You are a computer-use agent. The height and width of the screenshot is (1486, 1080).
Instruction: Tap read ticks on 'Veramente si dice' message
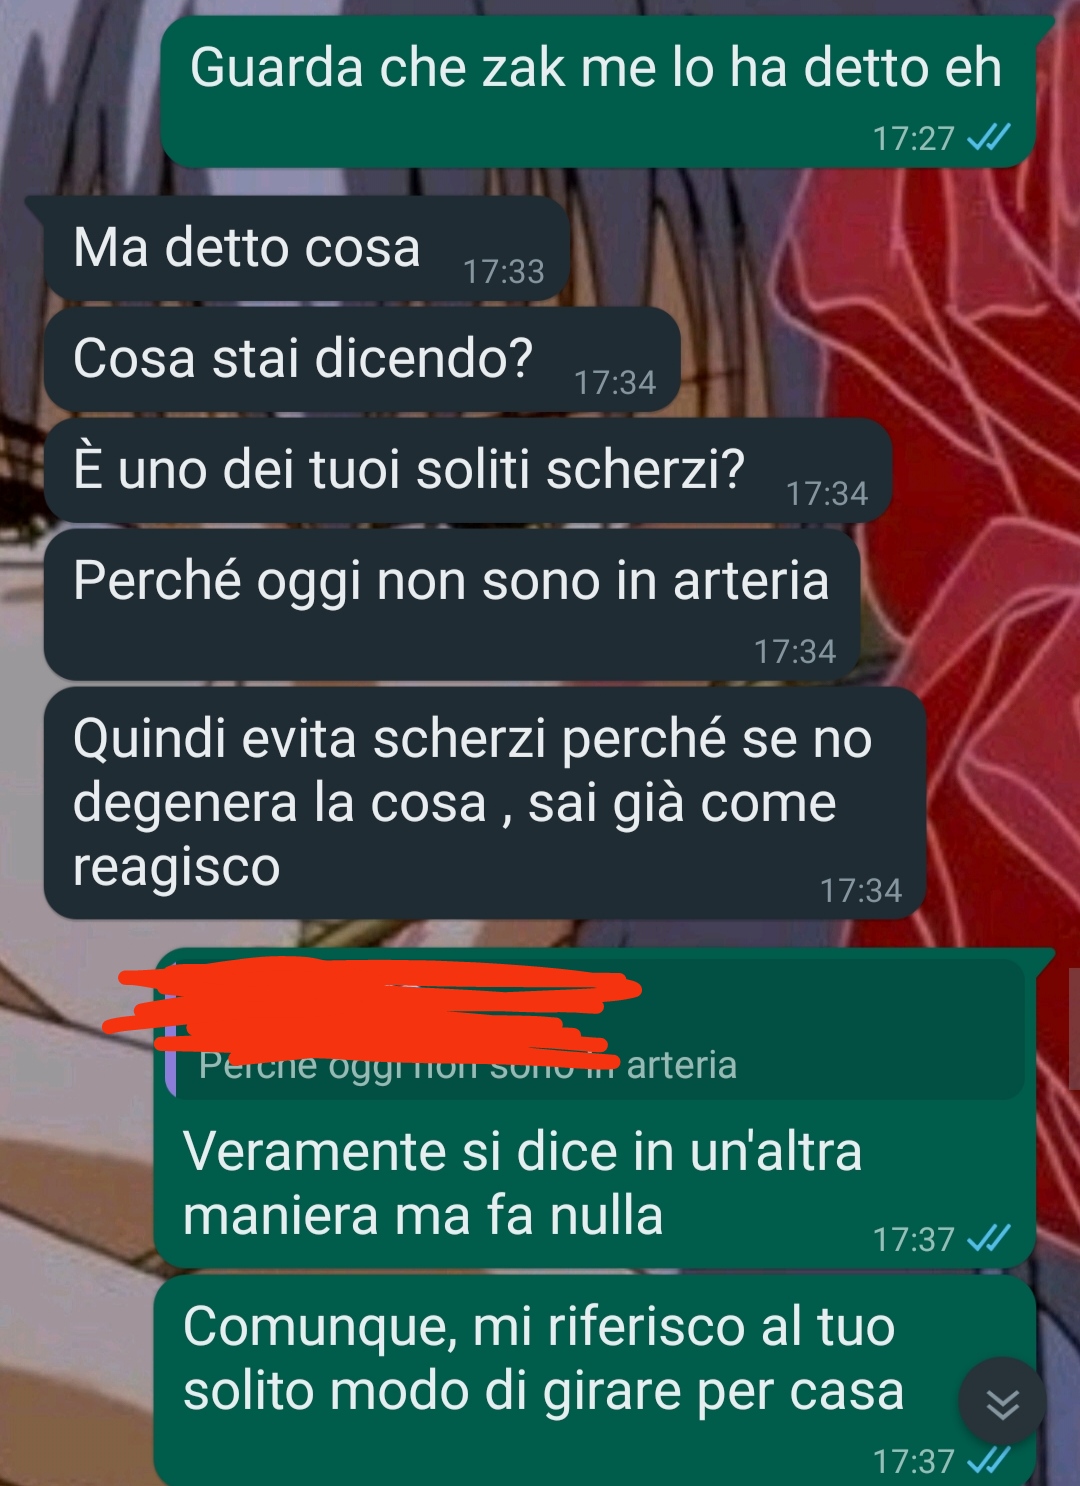989,1239
